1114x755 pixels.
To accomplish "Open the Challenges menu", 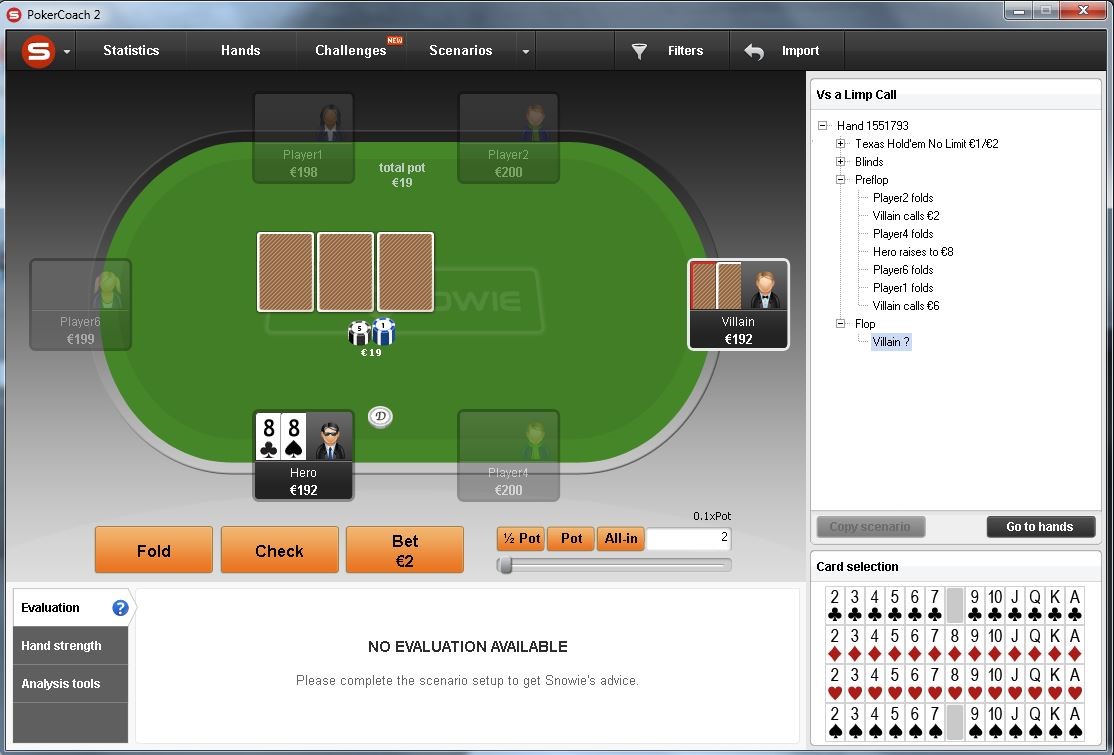I will click(x=350, y=50).
